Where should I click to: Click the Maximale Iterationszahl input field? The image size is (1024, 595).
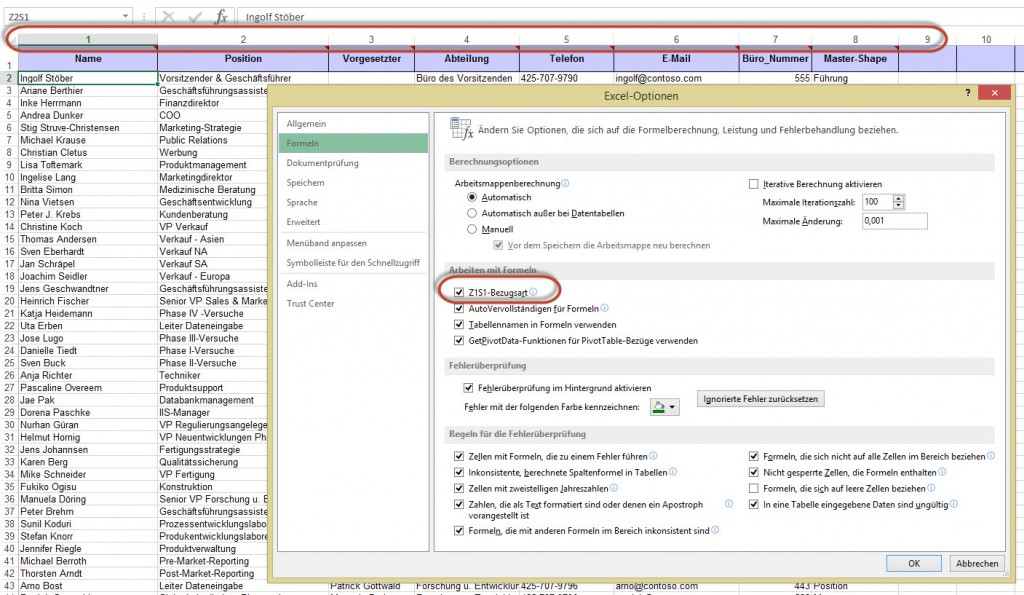[877, 202]
